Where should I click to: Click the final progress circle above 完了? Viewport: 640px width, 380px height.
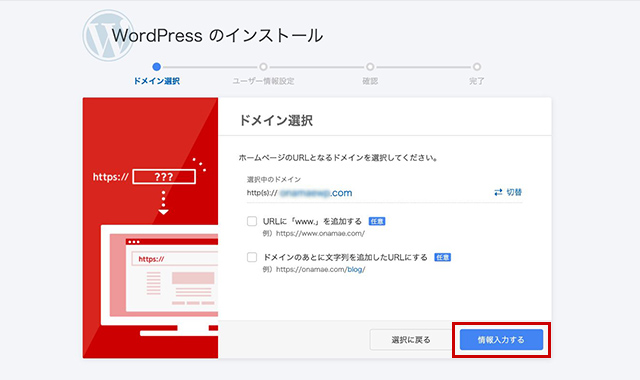(477, 67)
